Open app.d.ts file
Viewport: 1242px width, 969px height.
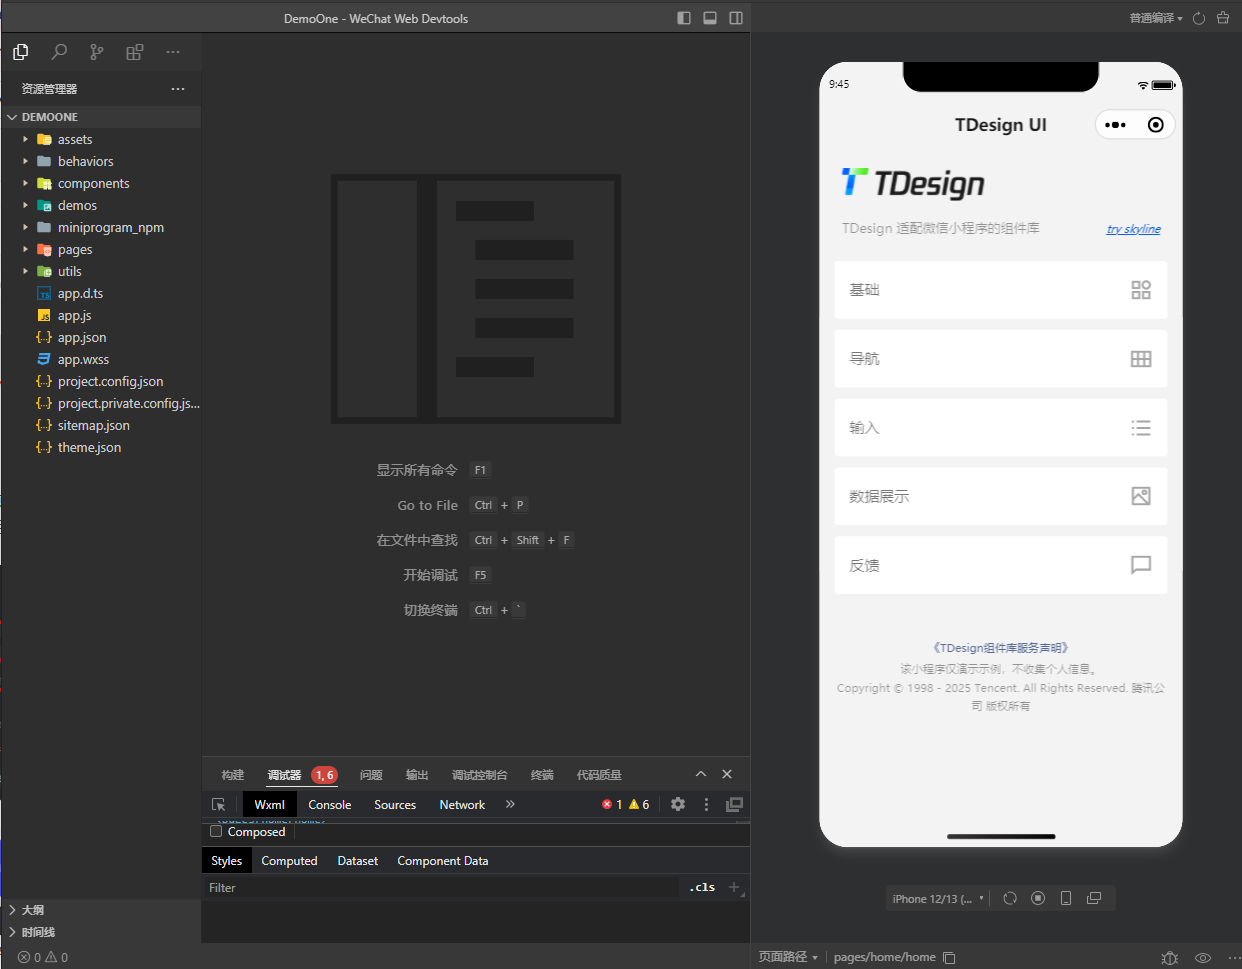(100, 293)
